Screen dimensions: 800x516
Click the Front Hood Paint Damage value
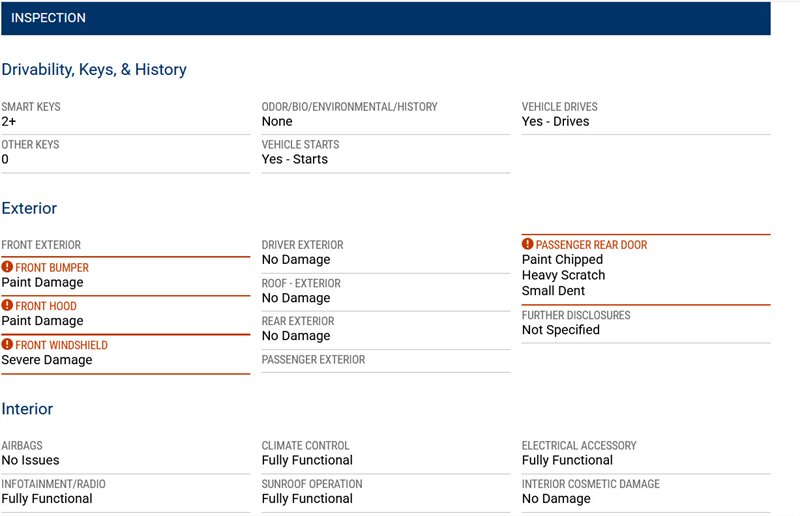(x=42, y=321)
